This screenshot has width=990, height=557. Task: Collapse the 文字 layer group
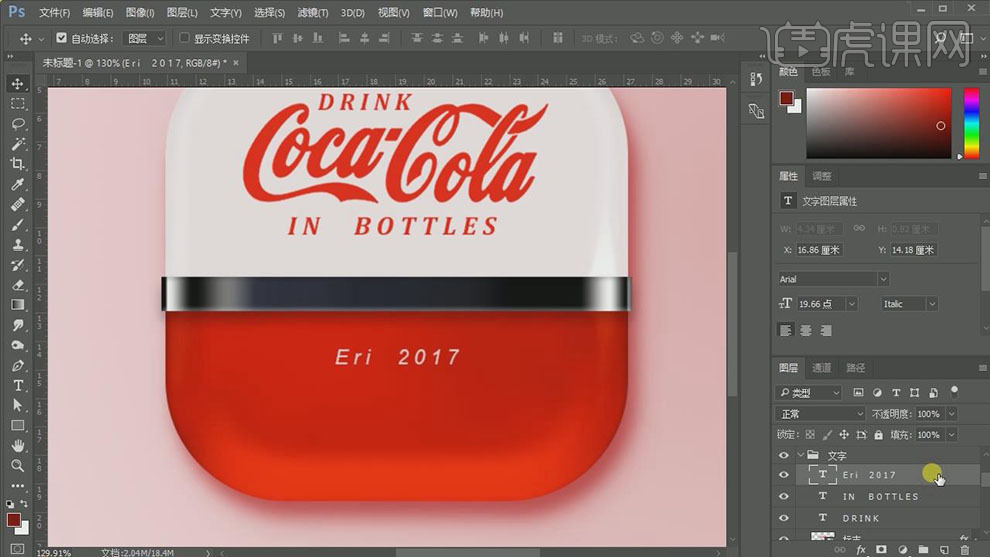800,456
